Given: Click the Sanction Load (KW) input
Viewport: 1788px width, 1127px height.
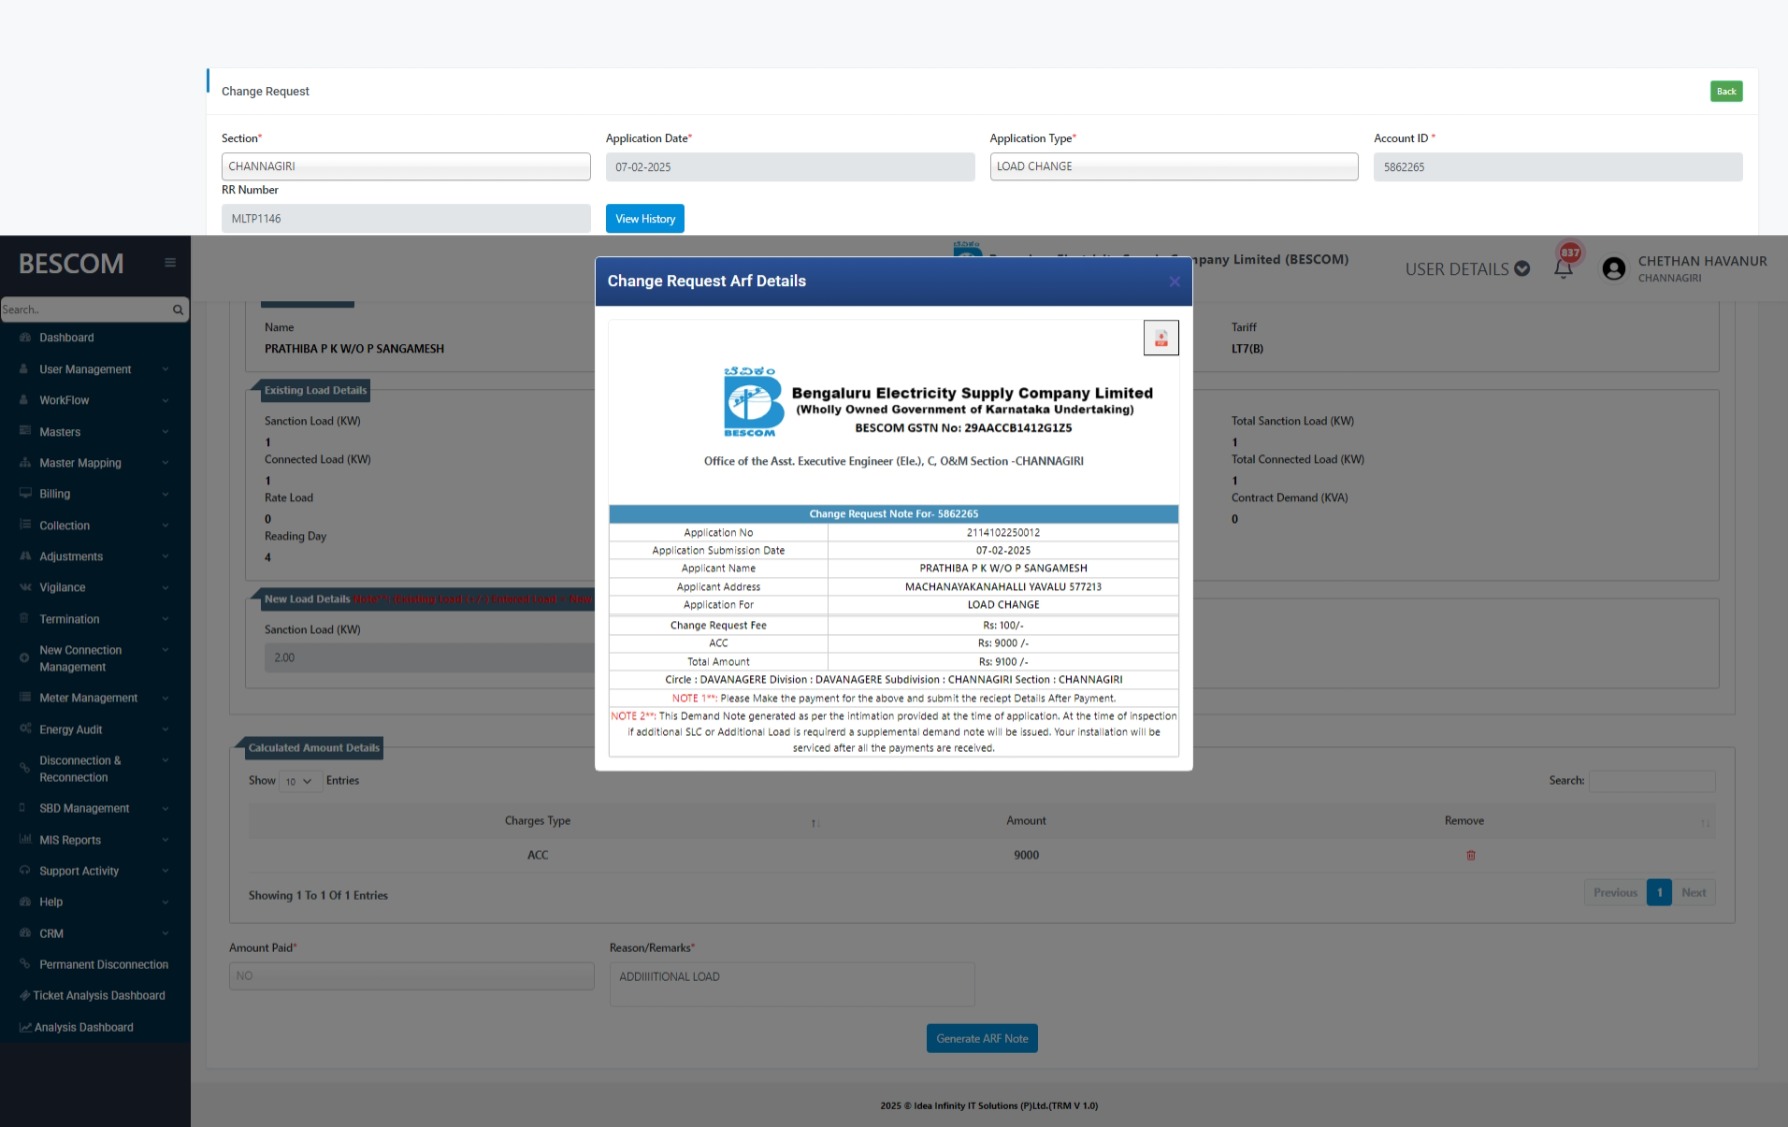Looking at the screenshot, I should (430, 658).
